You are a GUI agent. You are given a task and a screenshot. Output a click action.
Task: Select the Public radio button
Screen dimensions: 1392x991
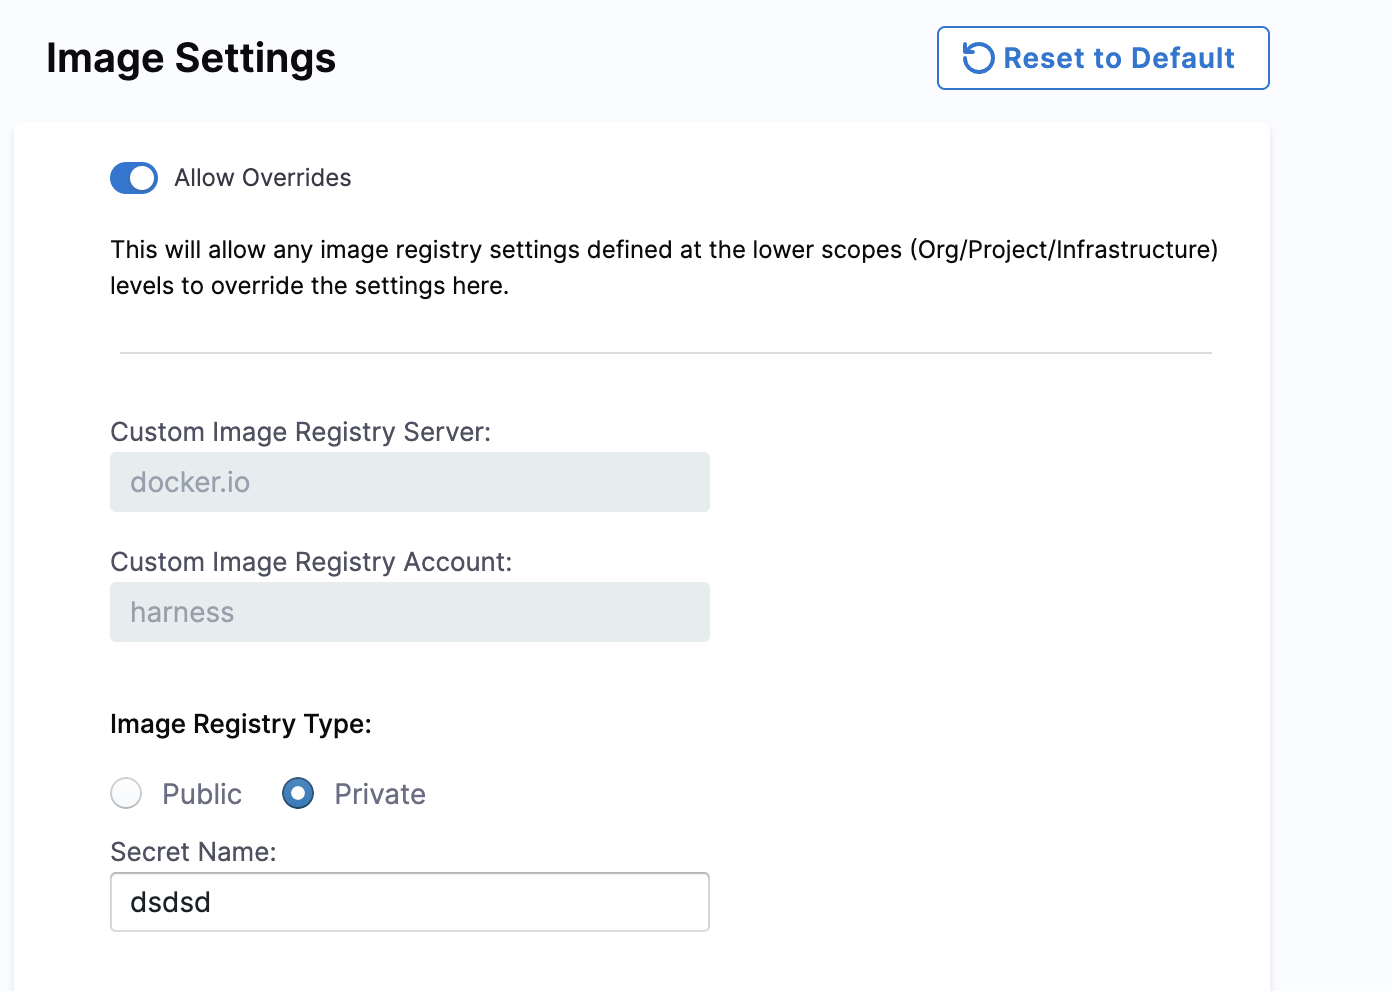126,794
